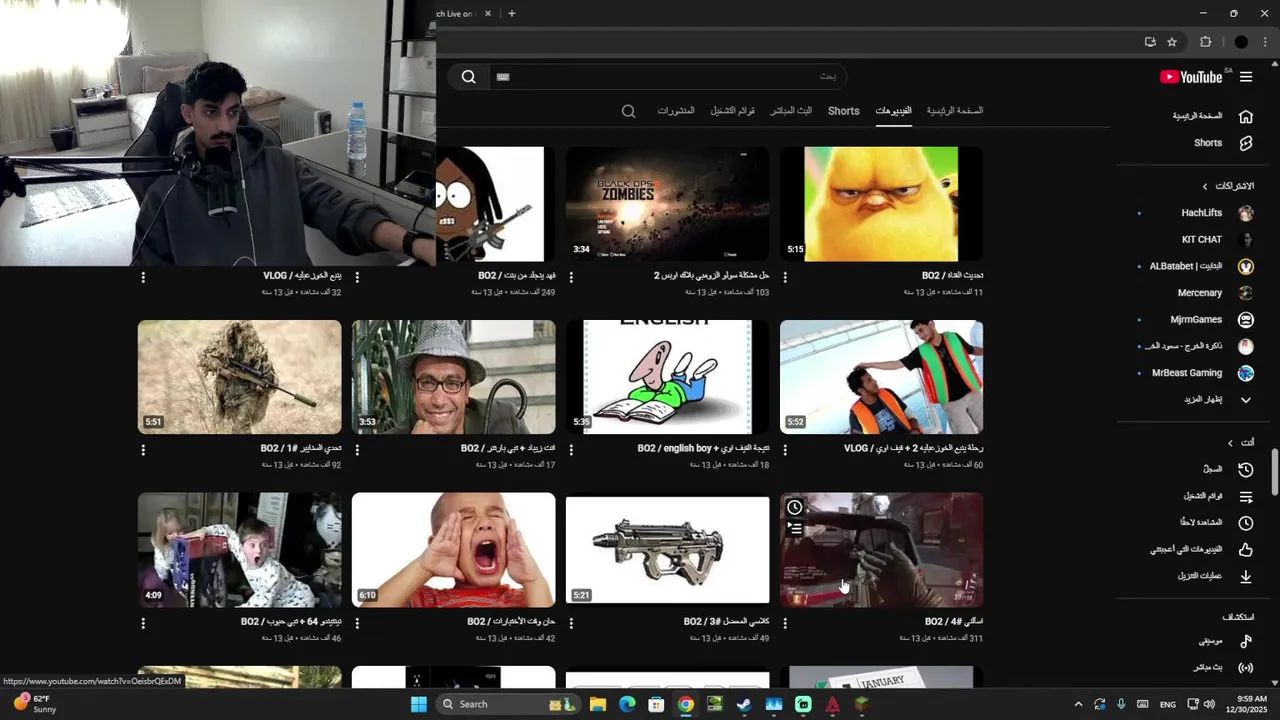Open the Live broadcast icon under Explore
1280x720 pixels.
click(1246, 667)
